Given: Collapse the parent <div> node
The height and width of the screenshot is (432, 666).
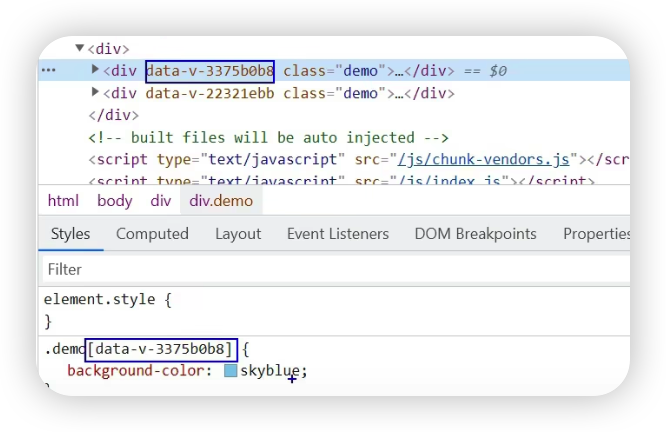Looking at the screenshot, I should [79, 48].
